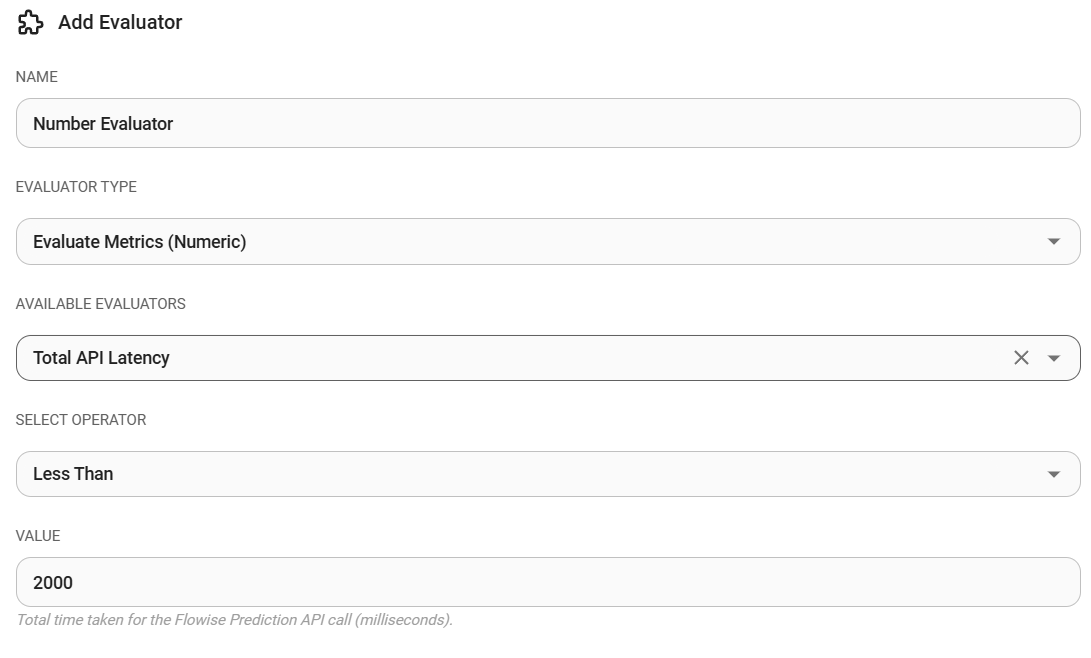Click the EVALUATOR TYPE label
This screenshot has height=658, width=1091.
click(x=76, y=187)
